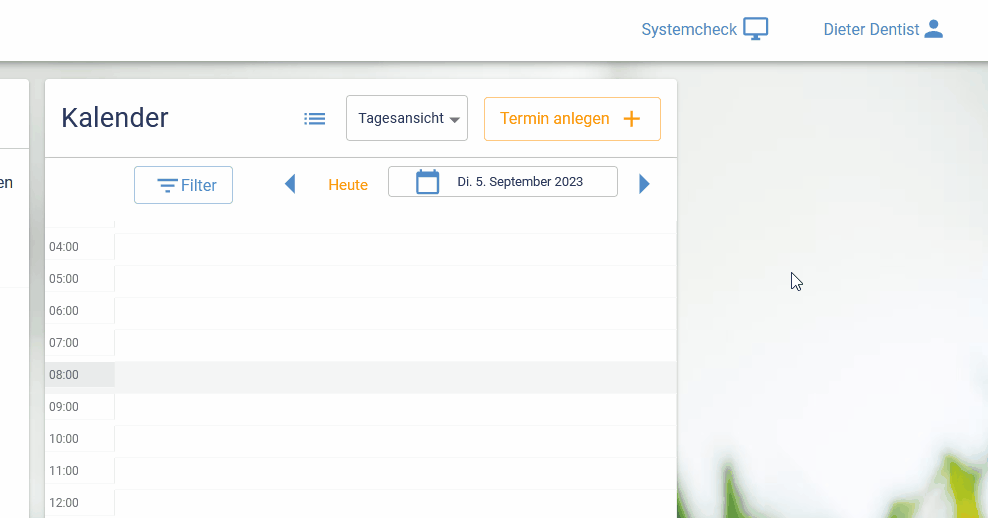The height and width of the screenshot is (518, 988).
Task: Switch to list view using the list icon
Action: tap(315, 119)
